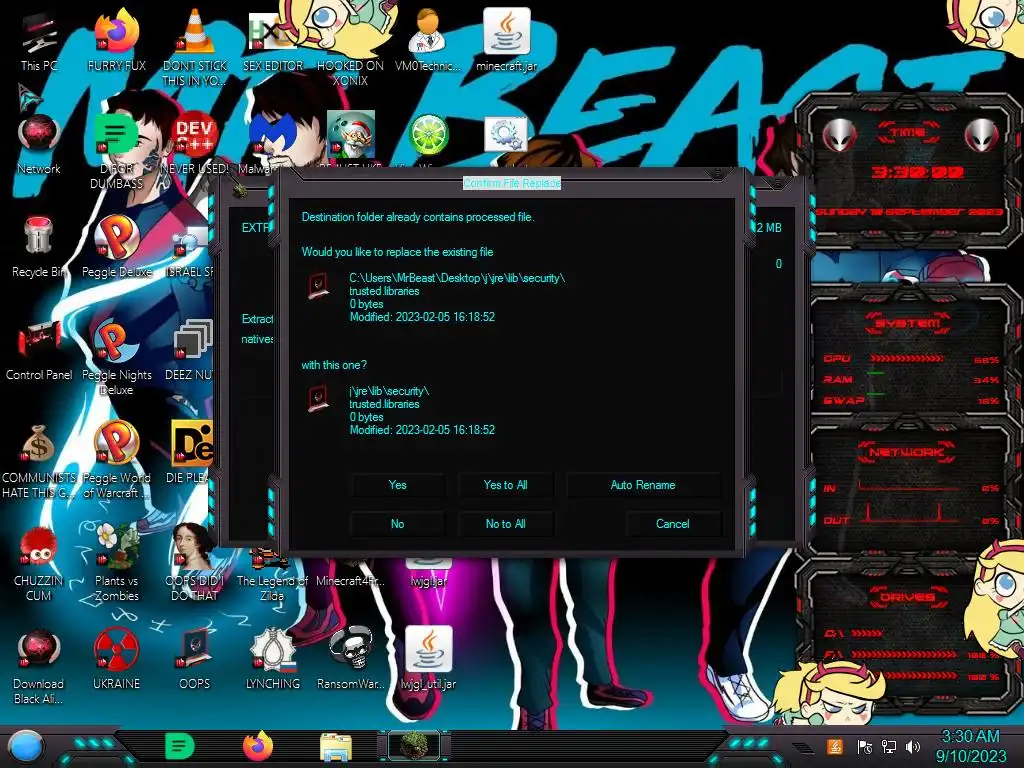Launch Firefox from the taskbar
The image size is (1024, 768).
click(258, 746)
